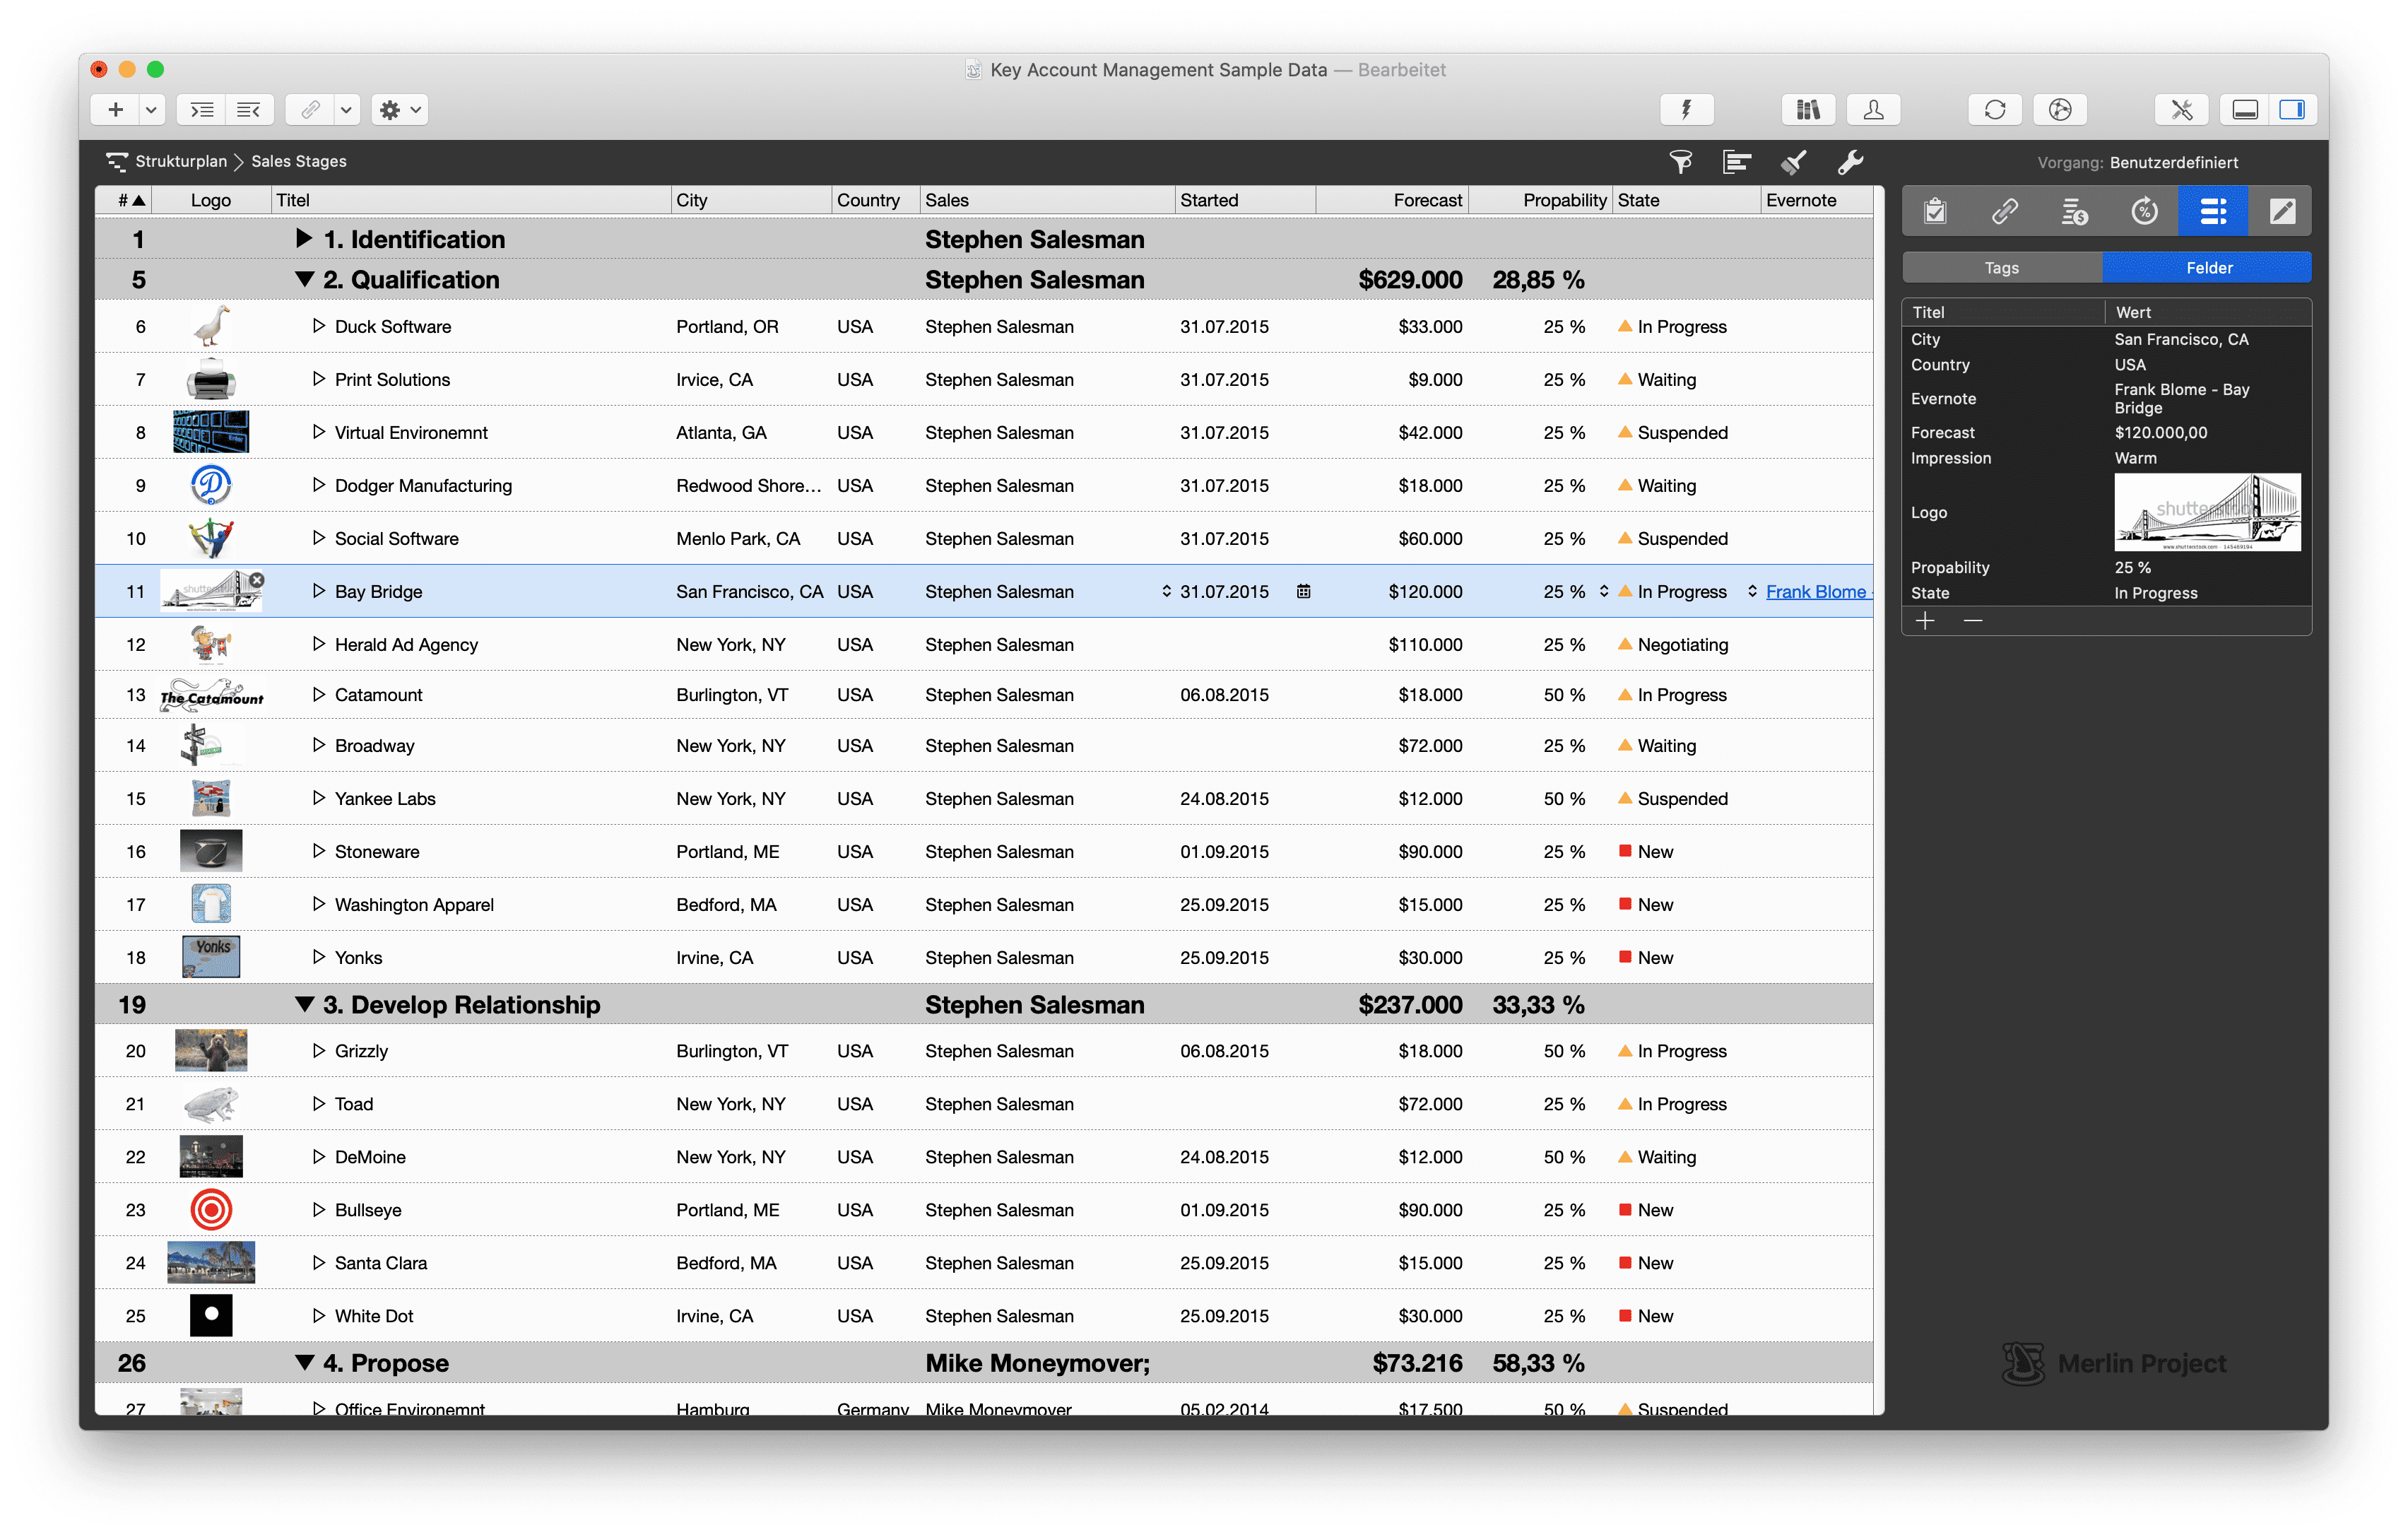
Task: Expand the Duck Software row
Action: (x=318, y=326)
